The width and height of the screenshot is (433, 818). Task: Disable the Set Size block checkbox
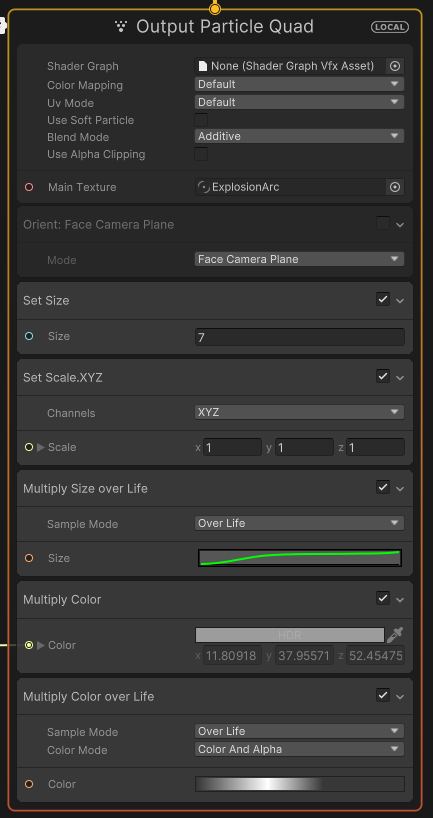pyautogui.click(x=383, y=299)
